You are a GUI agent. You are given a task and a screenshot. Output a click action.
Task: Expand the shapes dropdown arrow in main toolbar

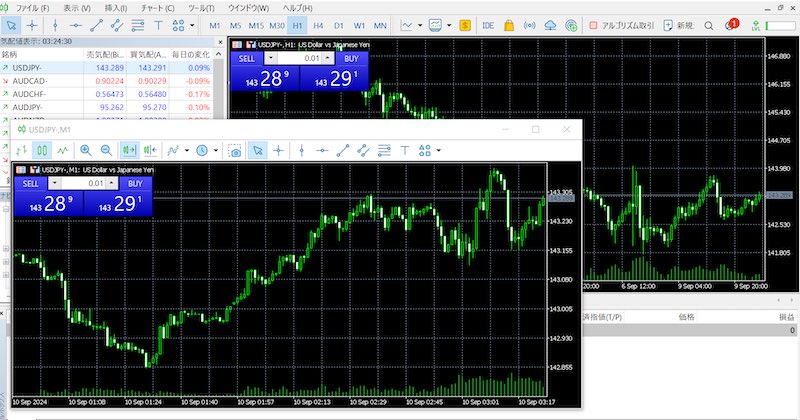point(192,25)
